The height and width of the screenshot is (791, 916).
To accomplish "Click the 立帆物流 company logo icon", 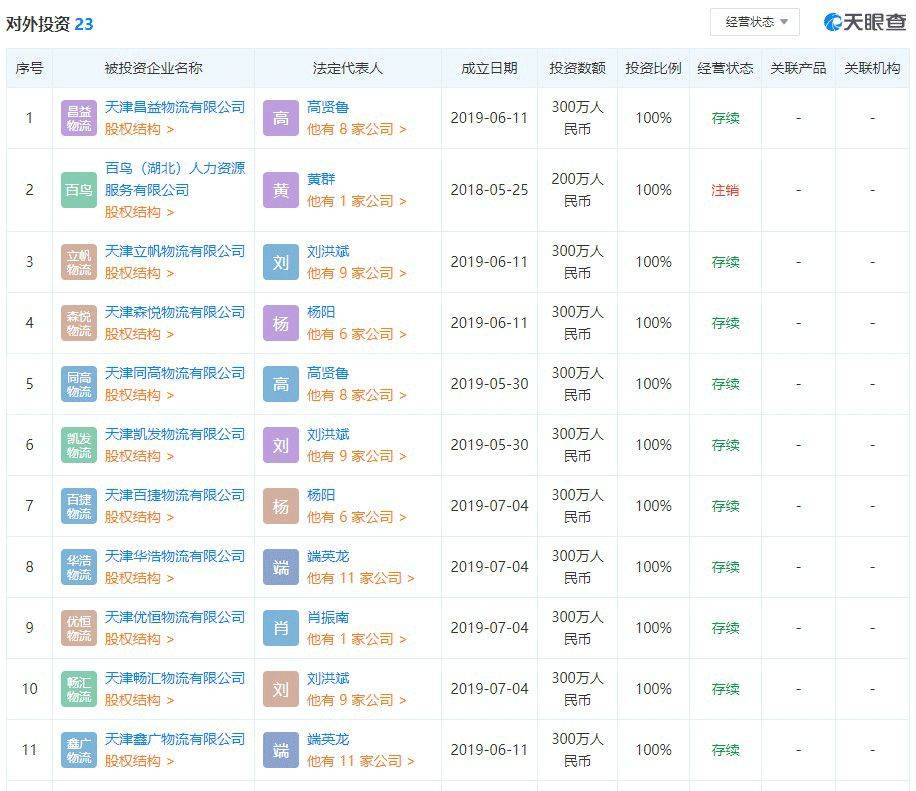I will coord(79,262).
